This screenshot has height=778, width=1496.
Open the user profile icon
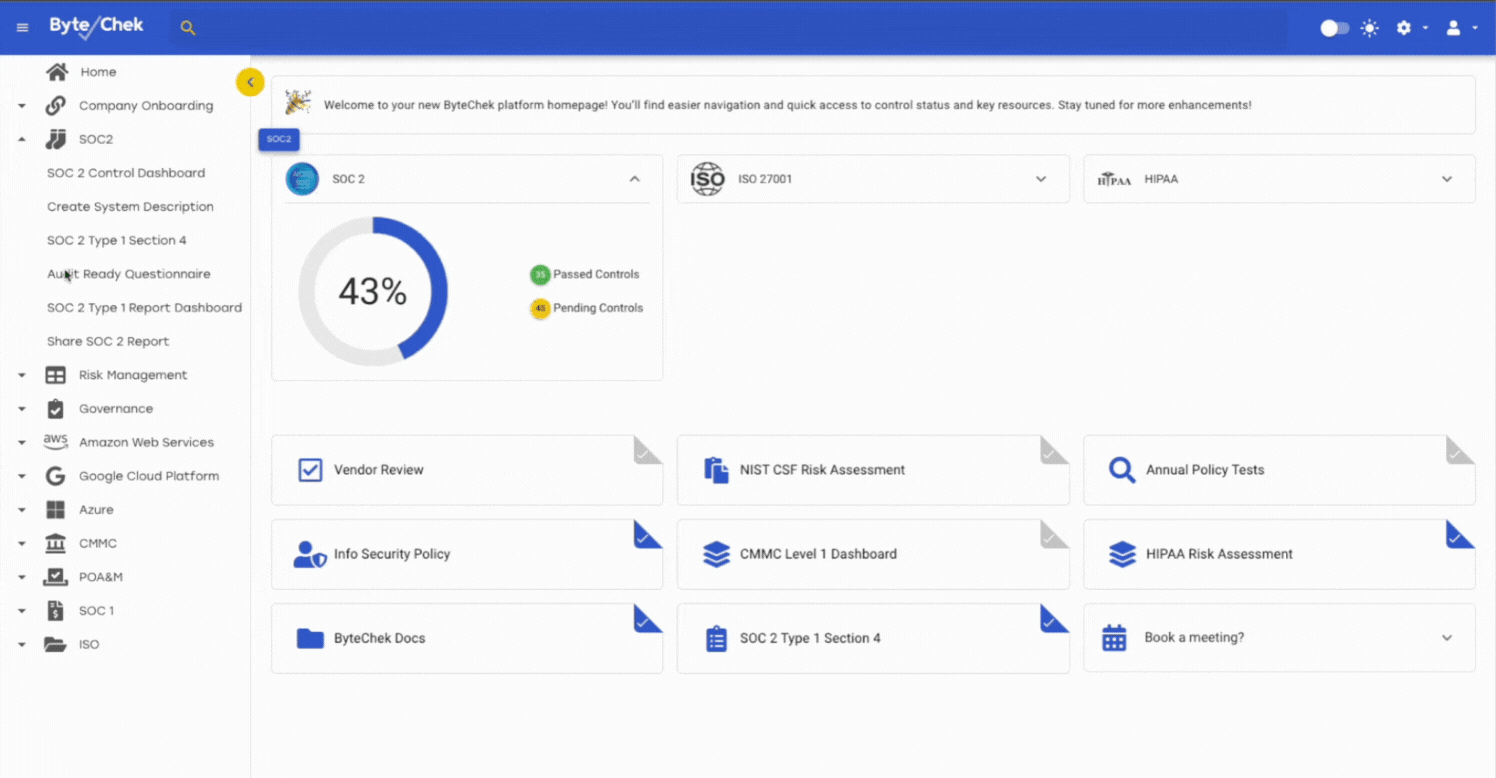1454,28
